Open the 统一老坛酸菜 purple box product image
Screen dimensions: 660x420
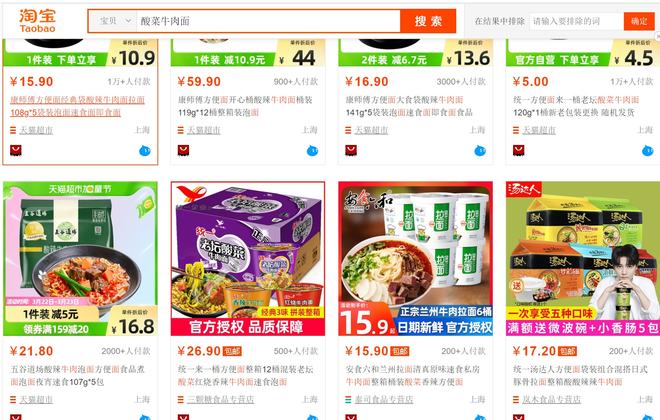[248, 258]
